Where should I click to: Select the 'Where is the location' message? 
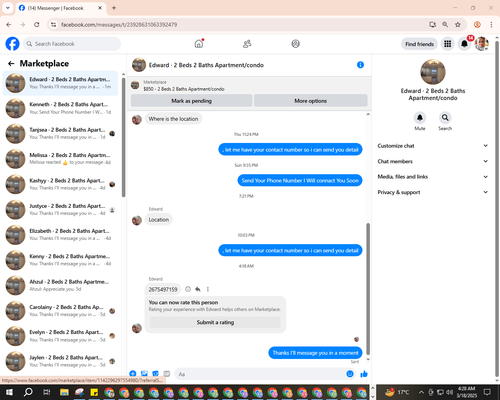173,119
